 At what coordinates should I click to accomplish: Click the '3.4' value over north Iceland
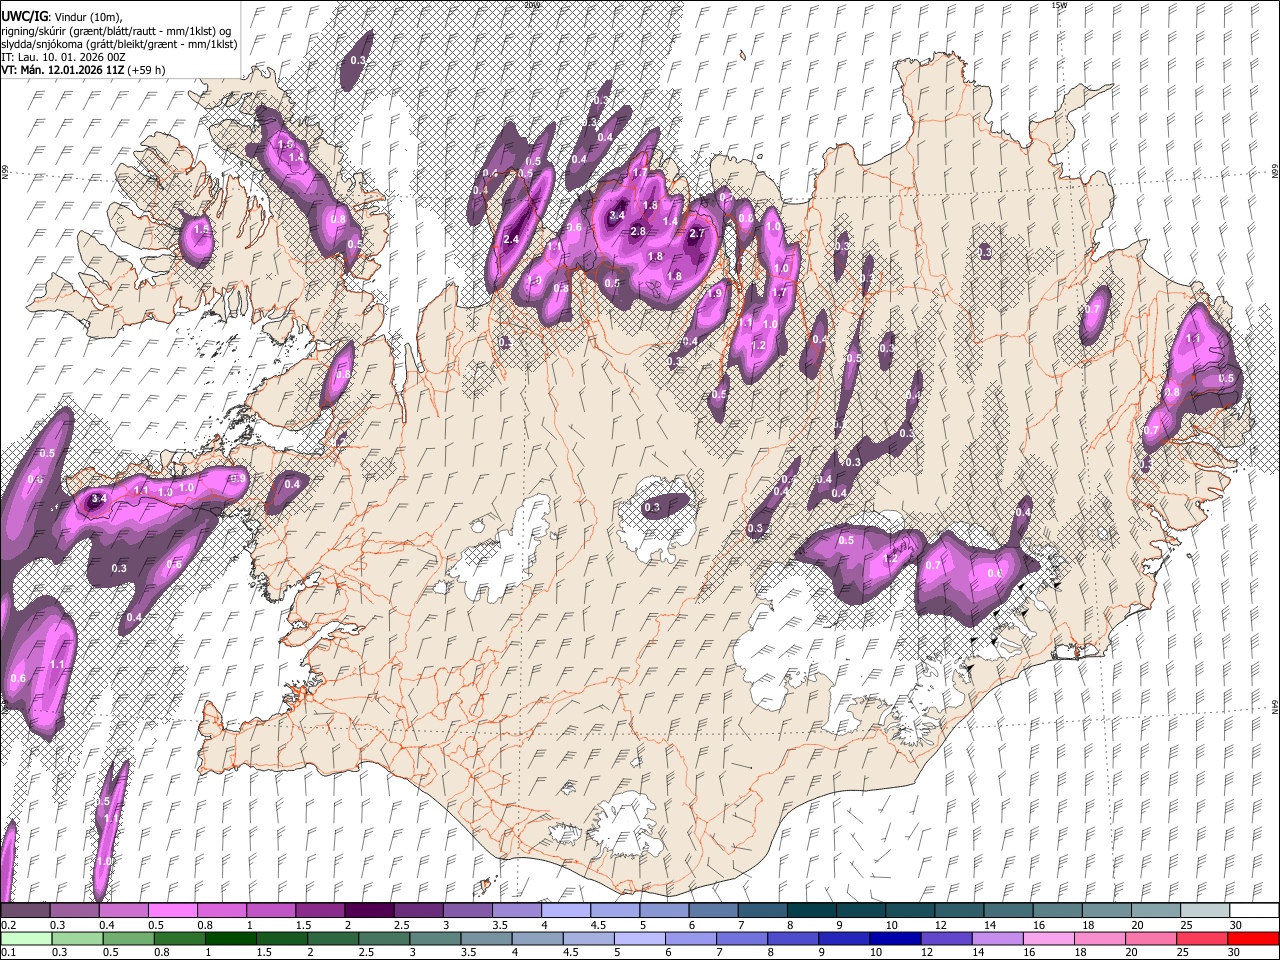point(617,215)
